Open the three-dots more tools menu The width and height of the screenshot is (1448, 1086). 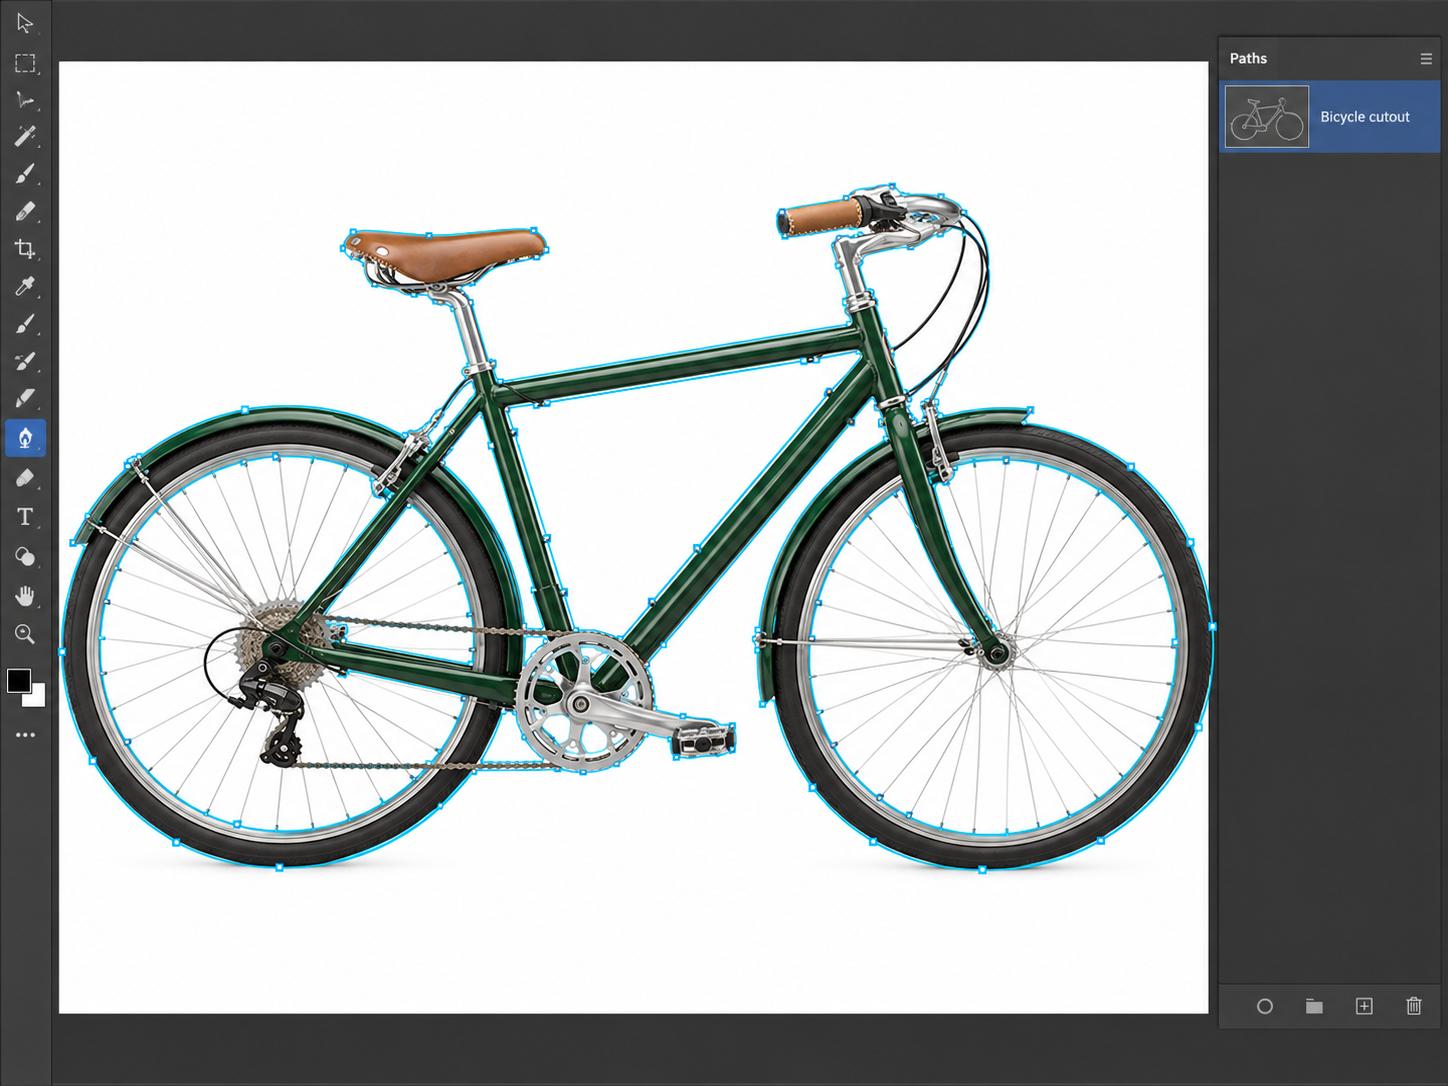pyautogui.click(x=25, y=735)
